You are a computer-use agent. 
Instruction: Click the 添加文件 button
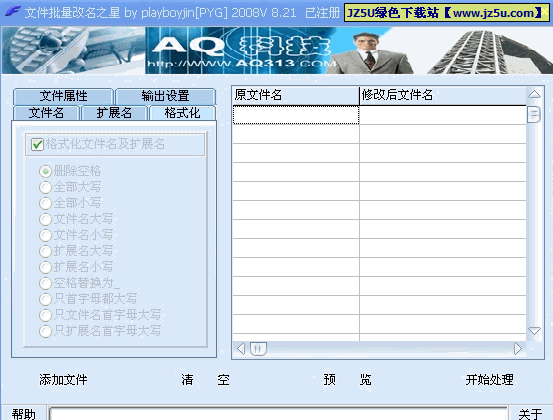coord(63,380)
